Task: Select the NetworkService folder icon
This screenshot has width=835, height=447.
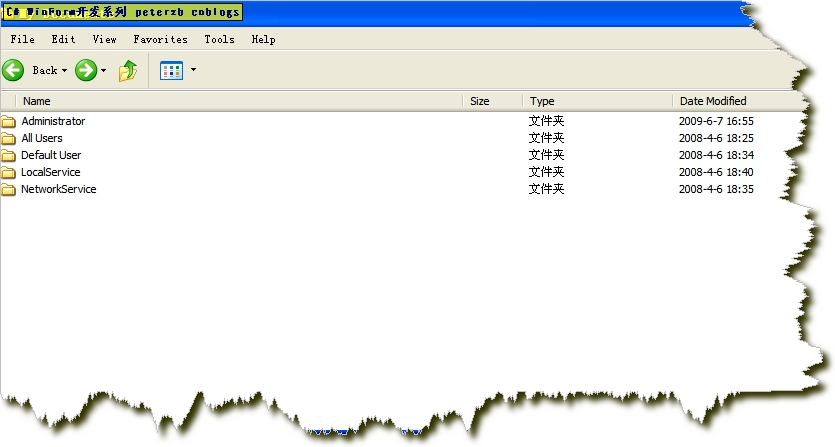Action: click(8, 190)
